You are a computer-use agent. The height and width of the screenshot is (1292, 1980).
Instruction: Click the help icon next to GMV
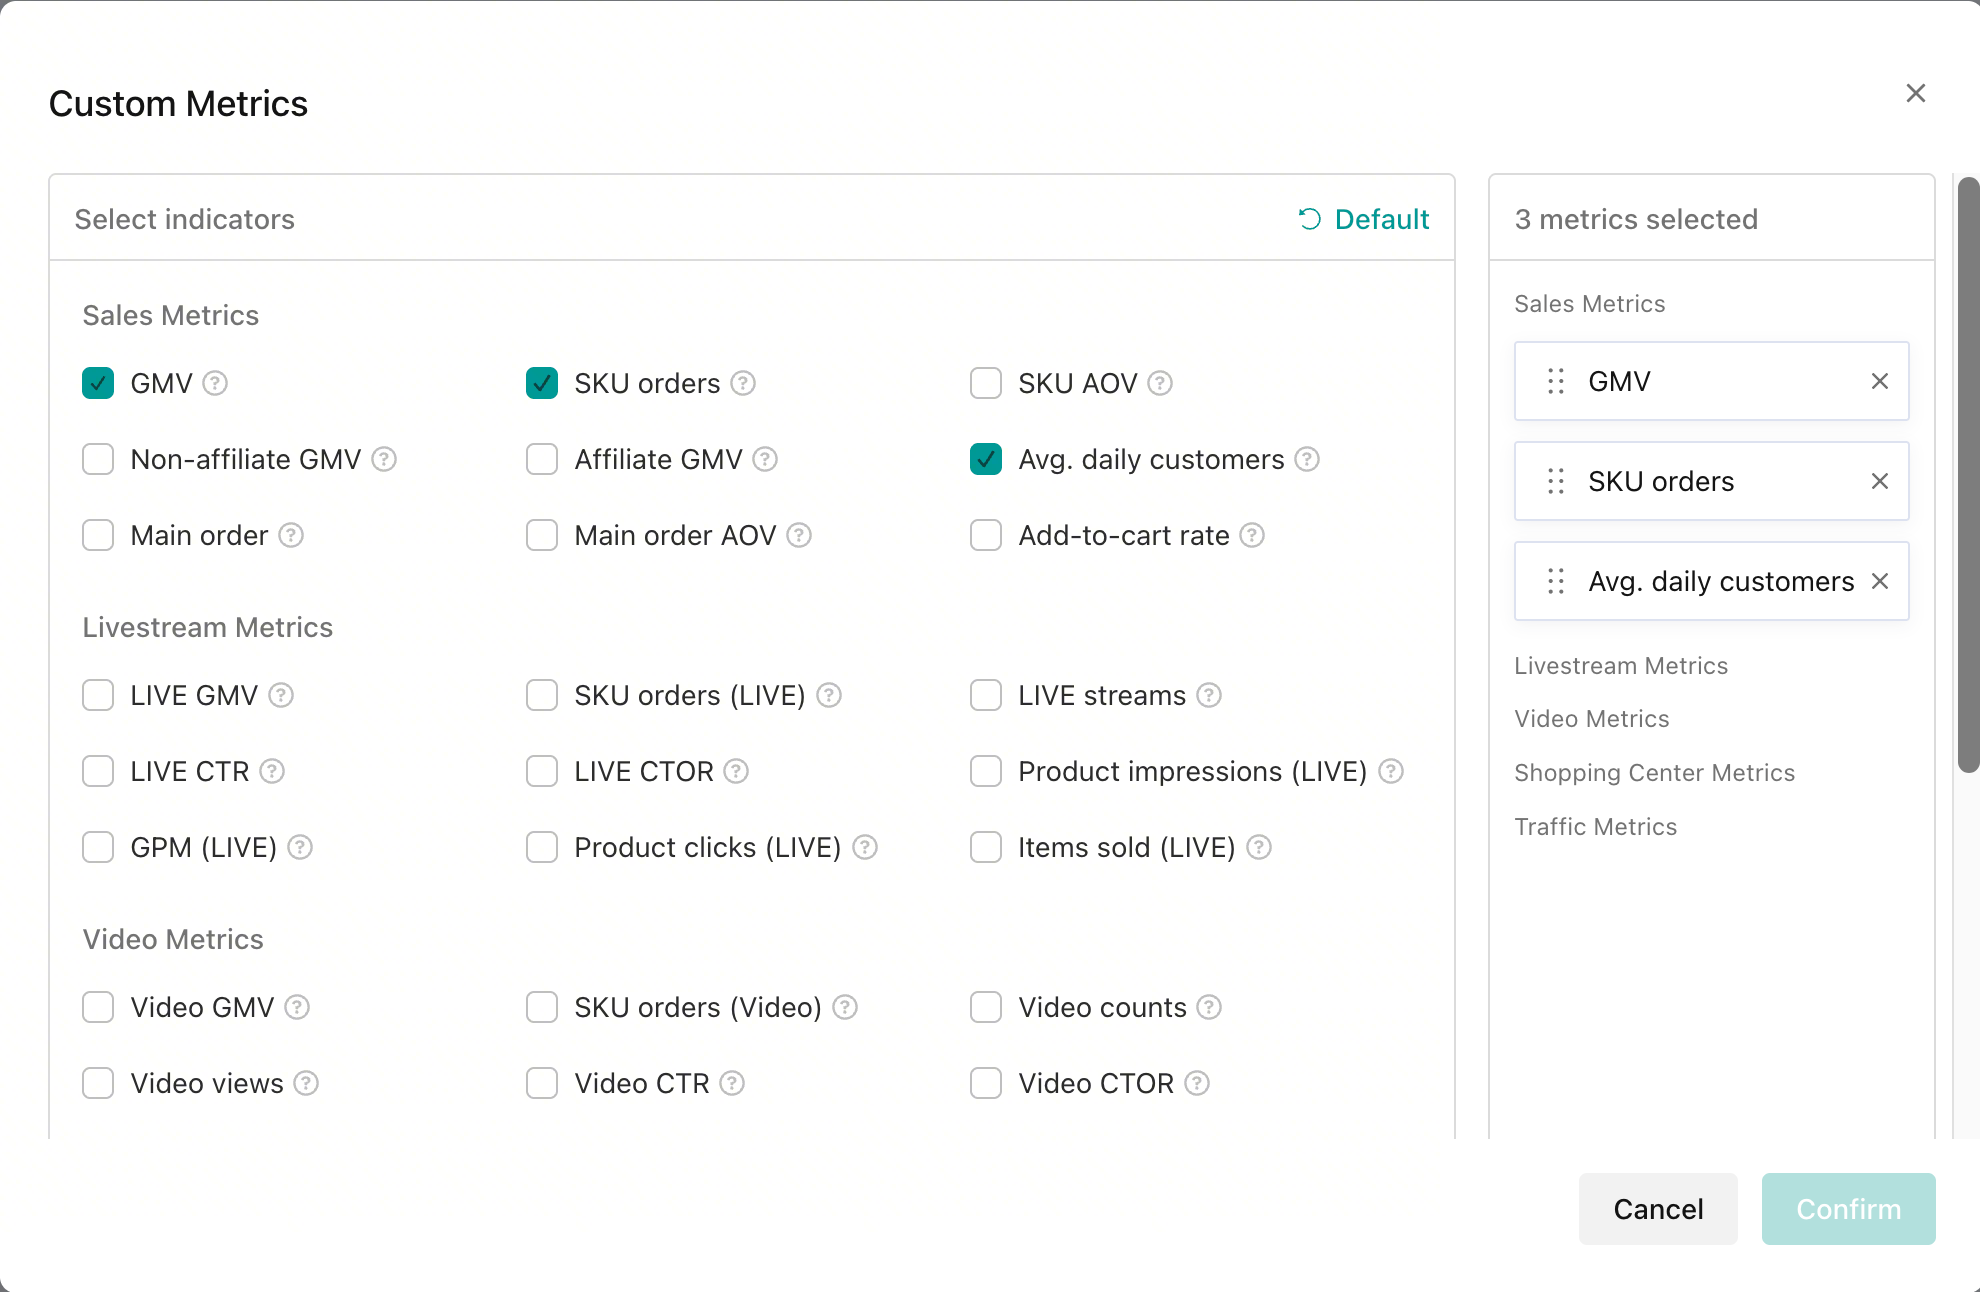(215, 383)
